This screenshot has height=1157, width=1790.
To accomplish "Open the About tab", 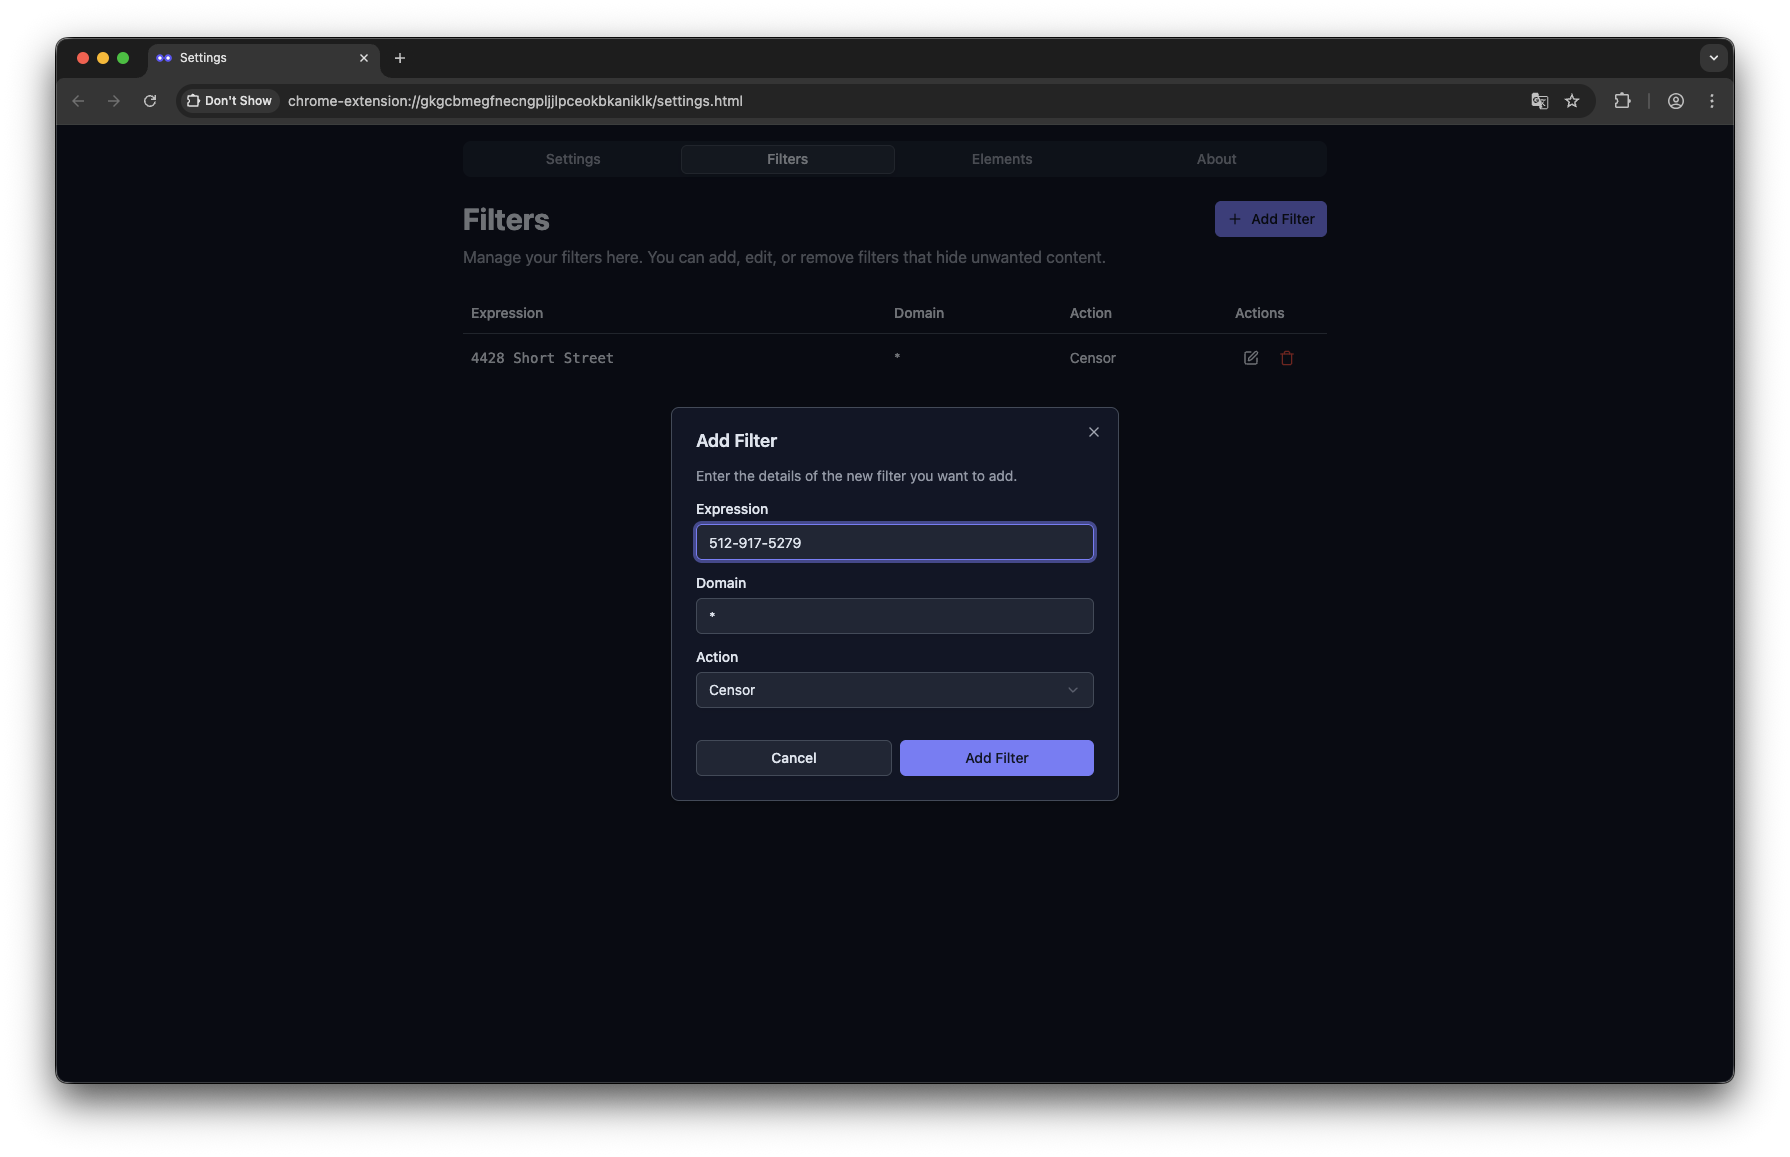I will [1216, 159].
